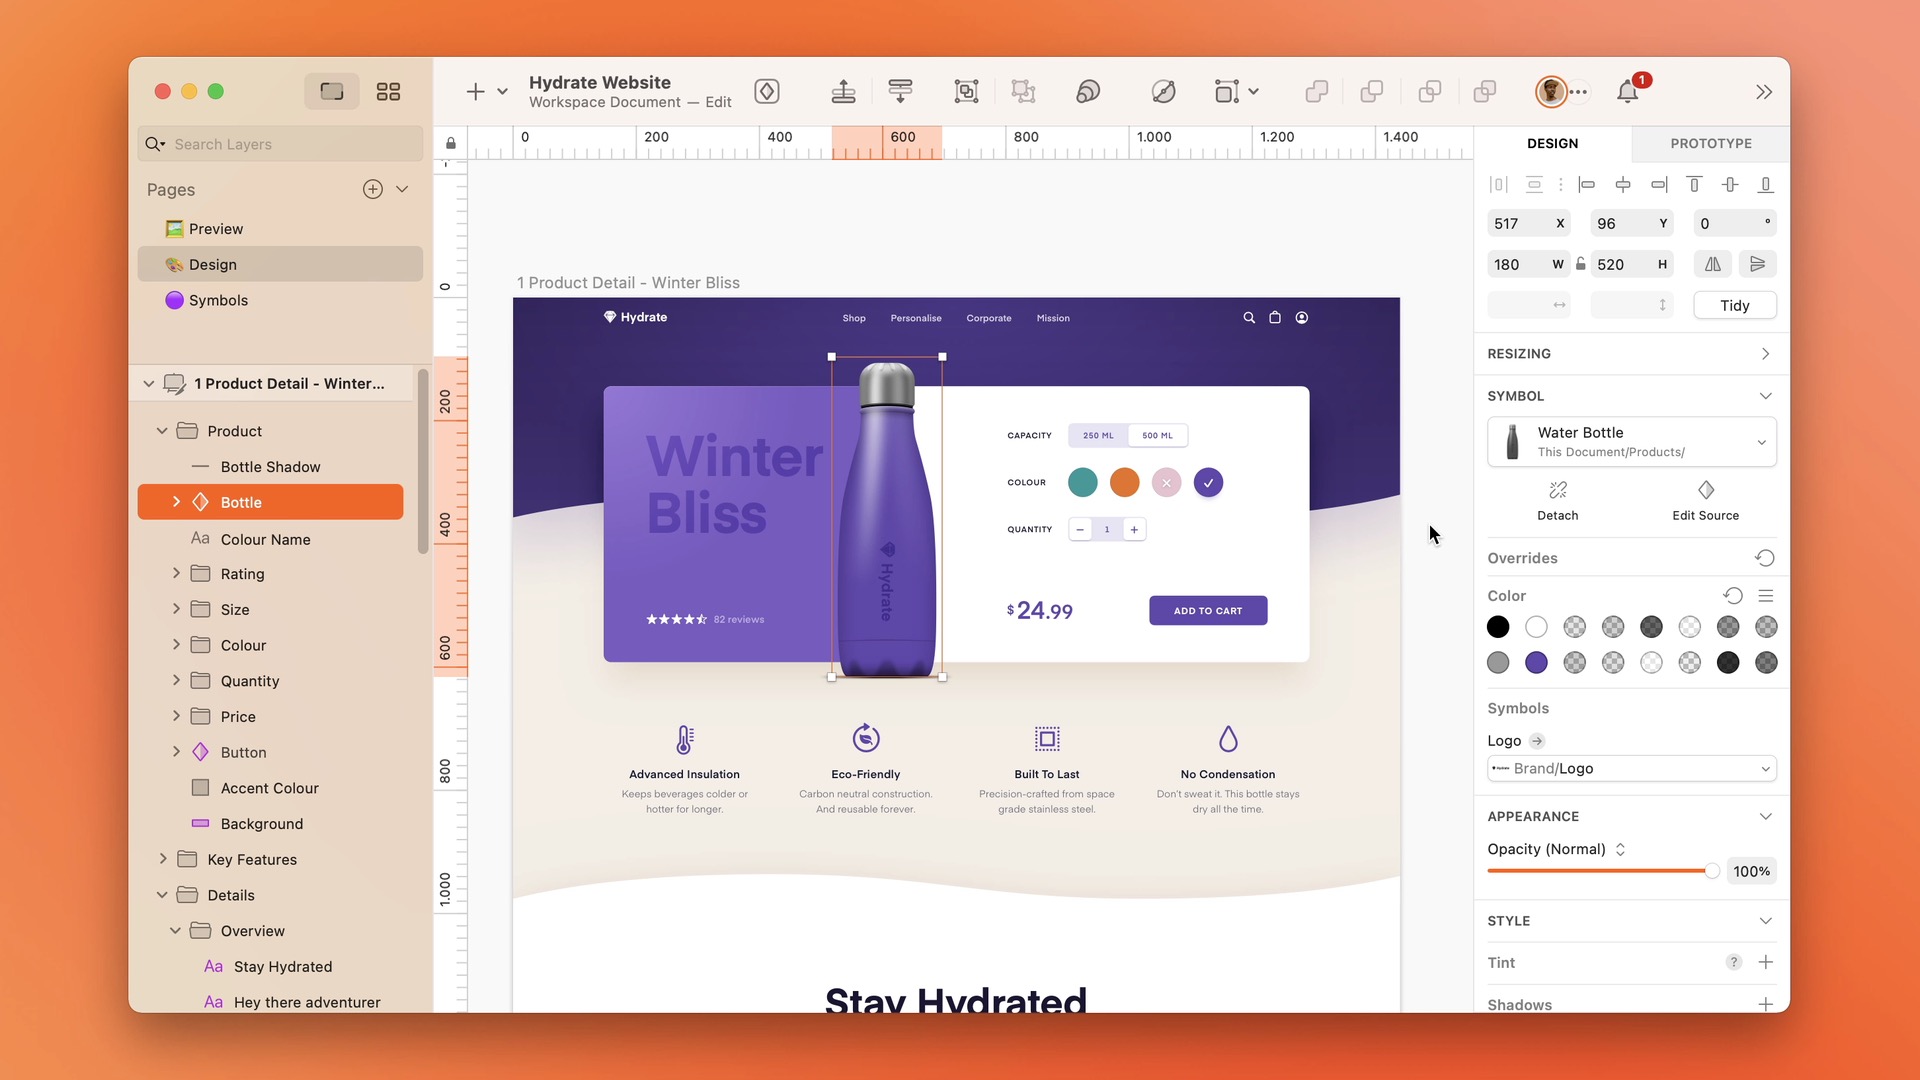
Task: Open the Water Bottle symbol dropdown
Action: pyautogui.click(x=1763, y=441)
